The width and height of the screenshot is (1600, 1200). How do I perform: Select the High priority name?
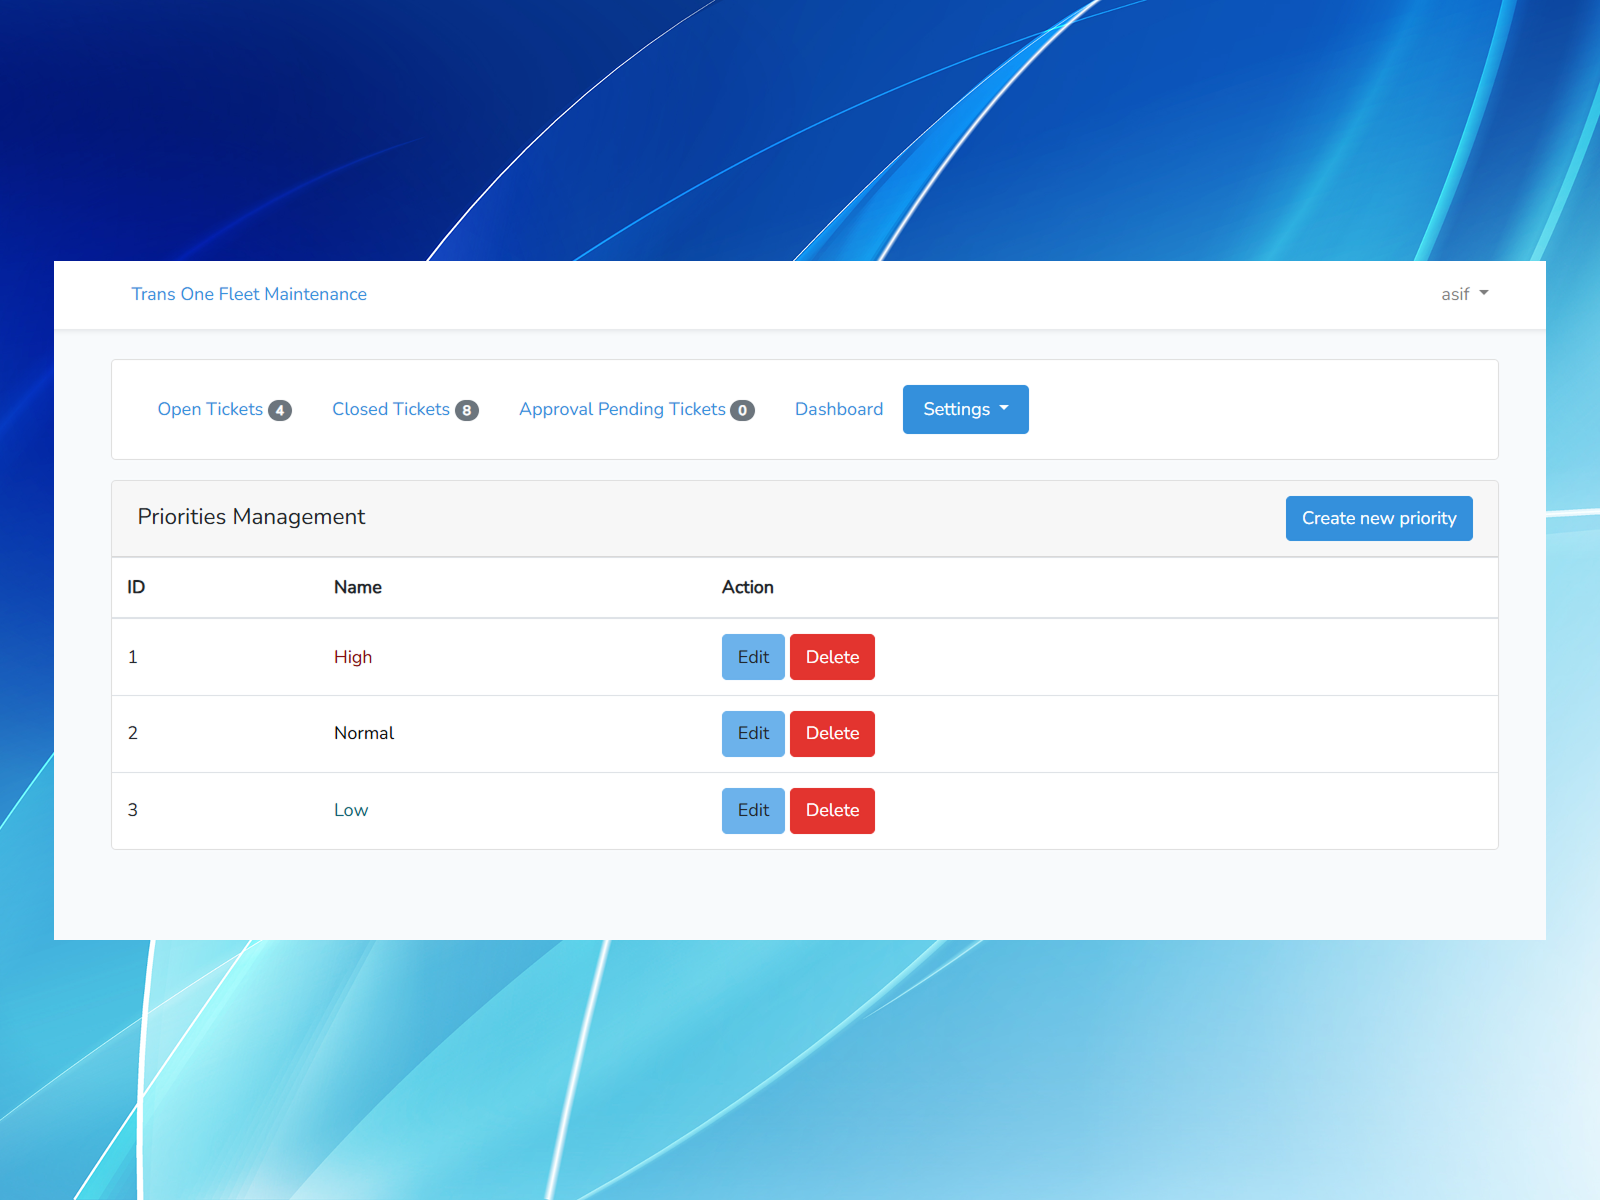point(353,657)
